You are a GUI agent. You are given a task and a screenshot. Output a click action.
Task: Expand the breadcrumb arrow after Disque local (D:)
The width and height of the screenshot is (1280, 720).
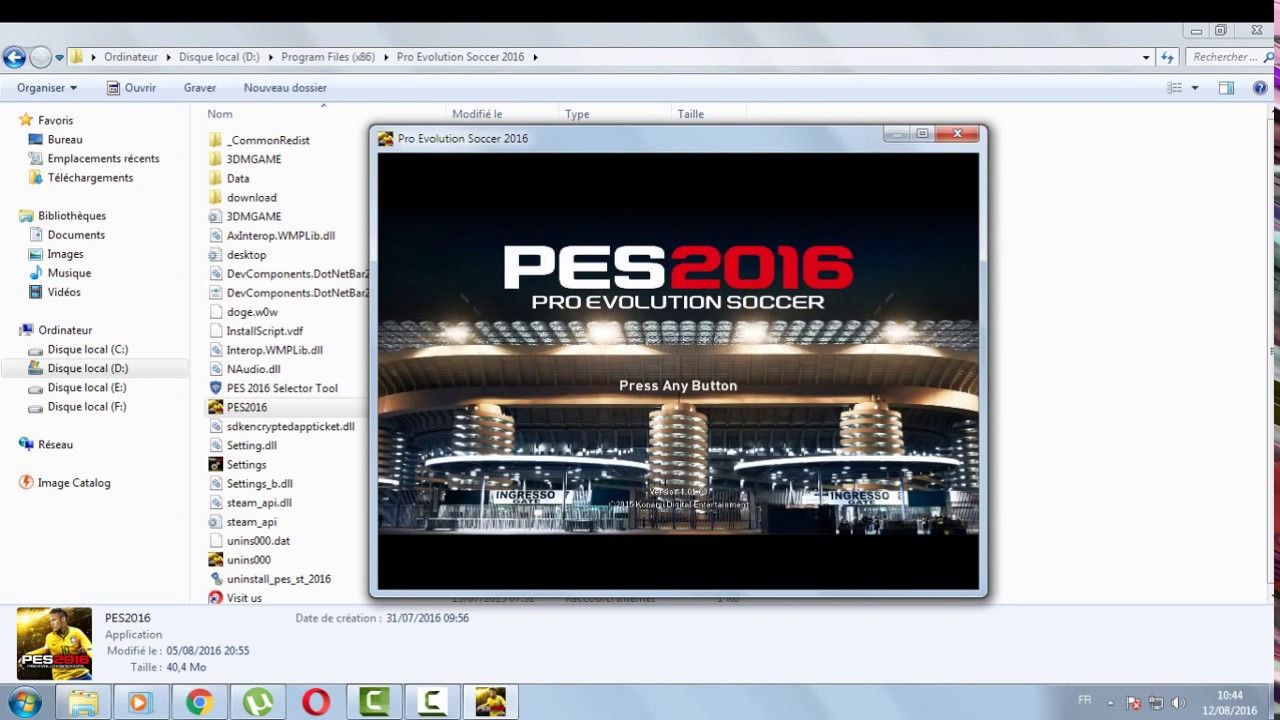270,57
